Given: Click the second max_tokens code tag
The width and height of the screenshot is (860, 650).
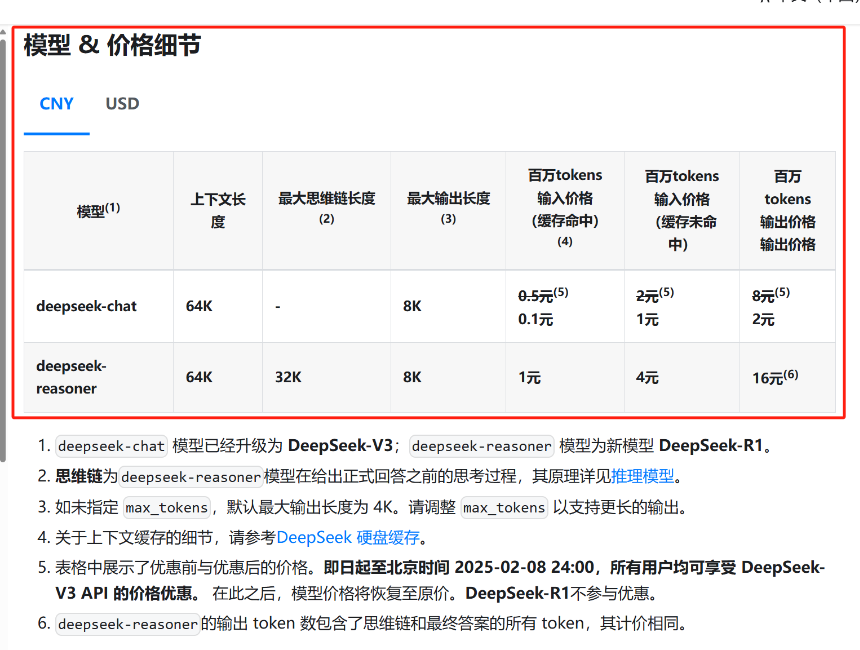Looking at the screenshot, I should click(x=504, y=507).
